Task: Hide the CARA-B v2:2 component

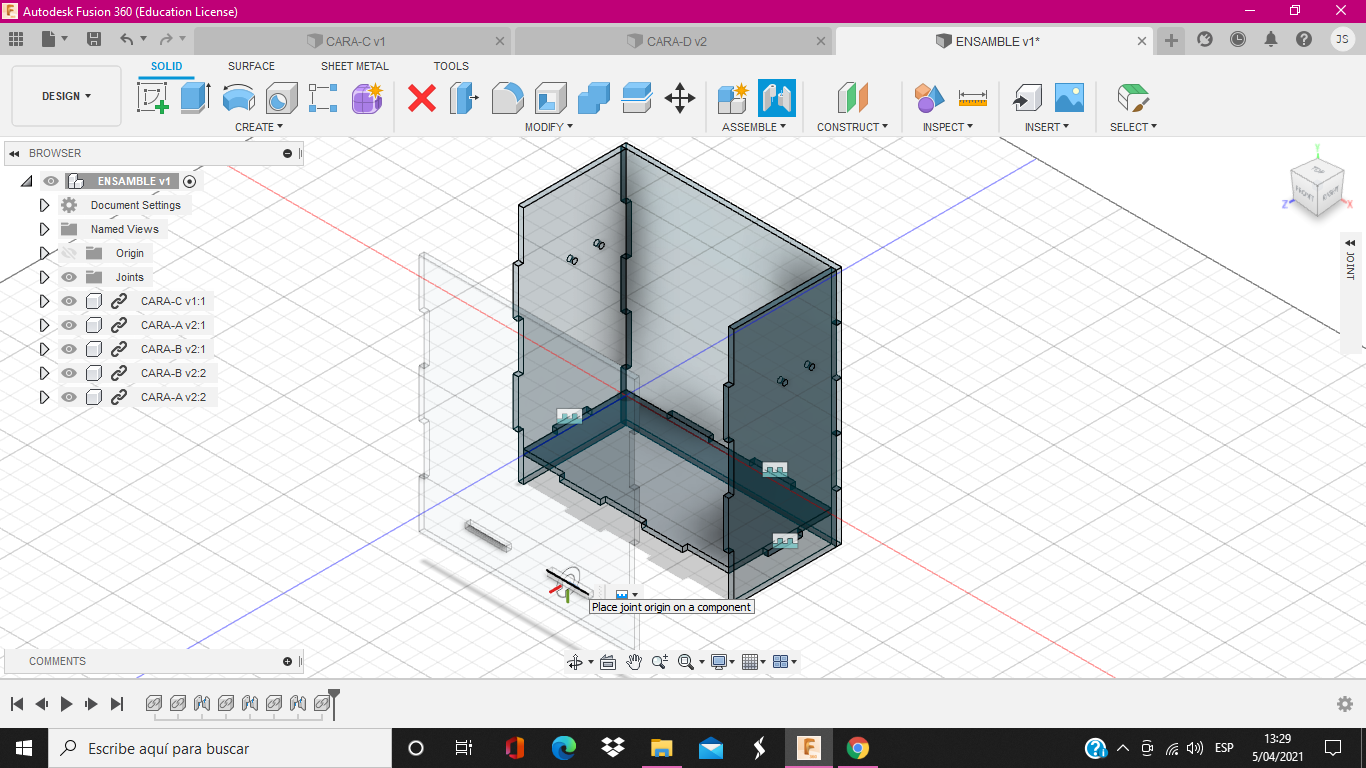Action: (x=69, y=373)
